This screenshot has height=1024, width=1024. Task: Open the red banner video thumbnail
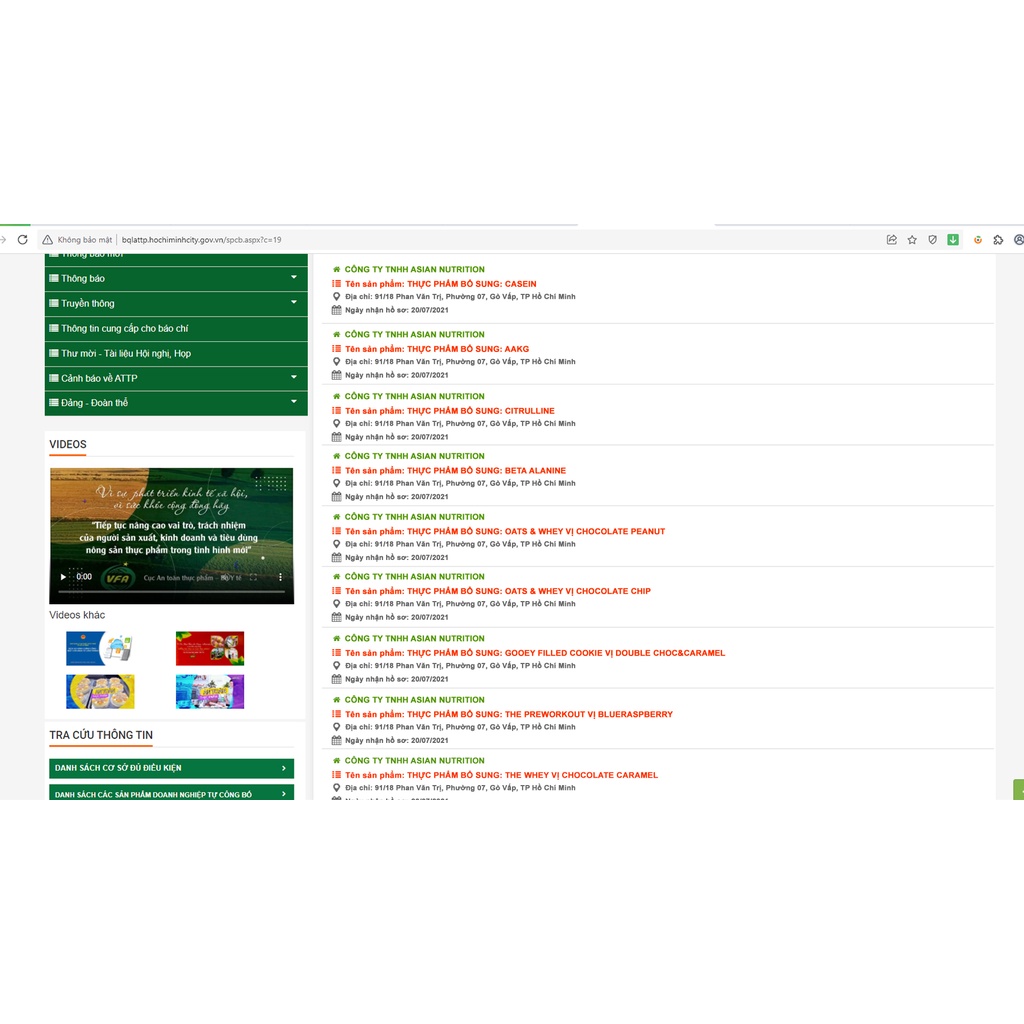coord(210,648)
